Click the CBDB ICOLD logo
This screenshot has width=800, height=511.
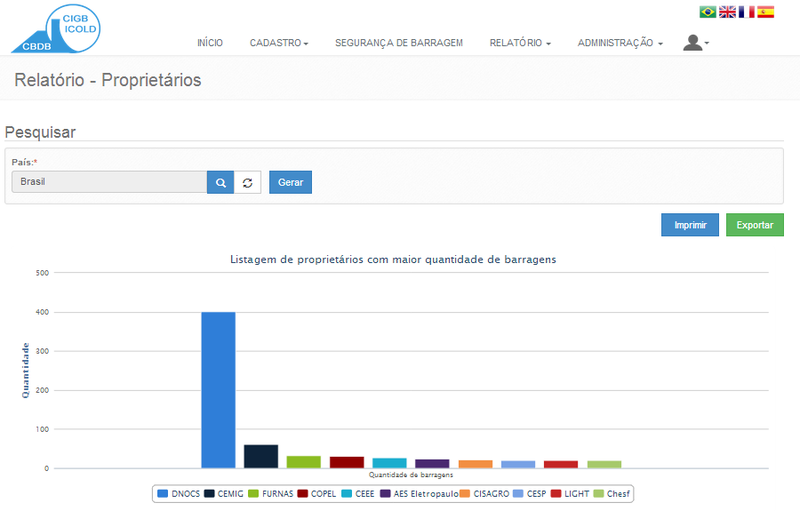click(56, 28)
